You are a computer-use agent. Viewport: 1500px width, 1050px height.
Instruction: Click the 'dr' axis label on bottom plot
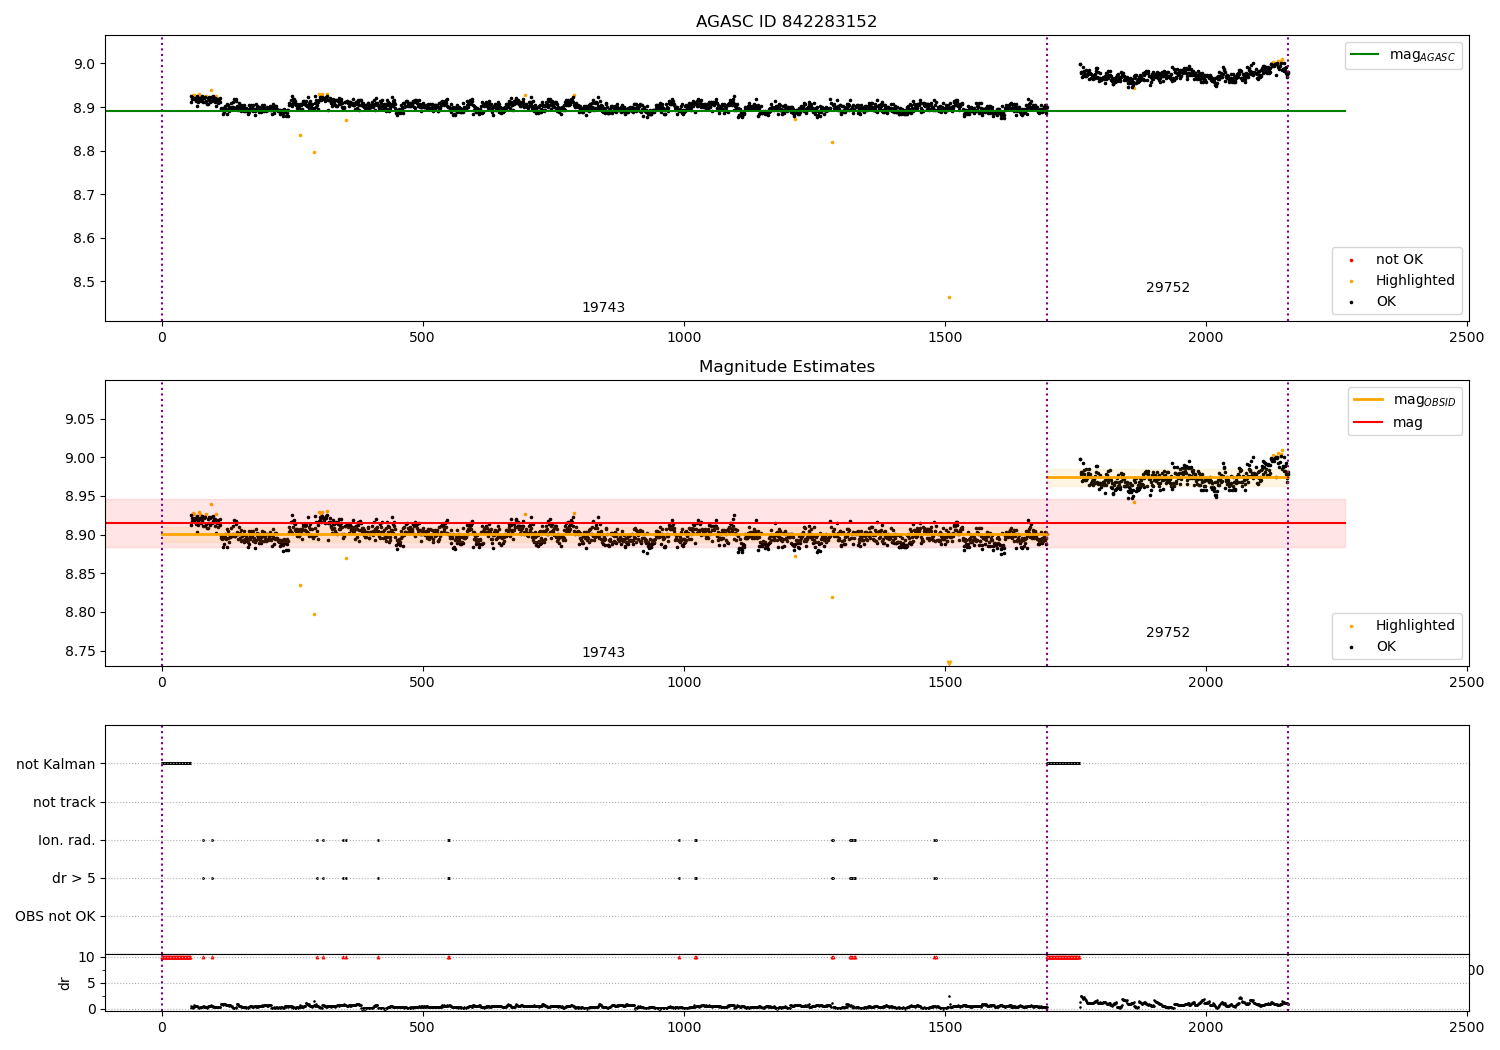point(65,983)
